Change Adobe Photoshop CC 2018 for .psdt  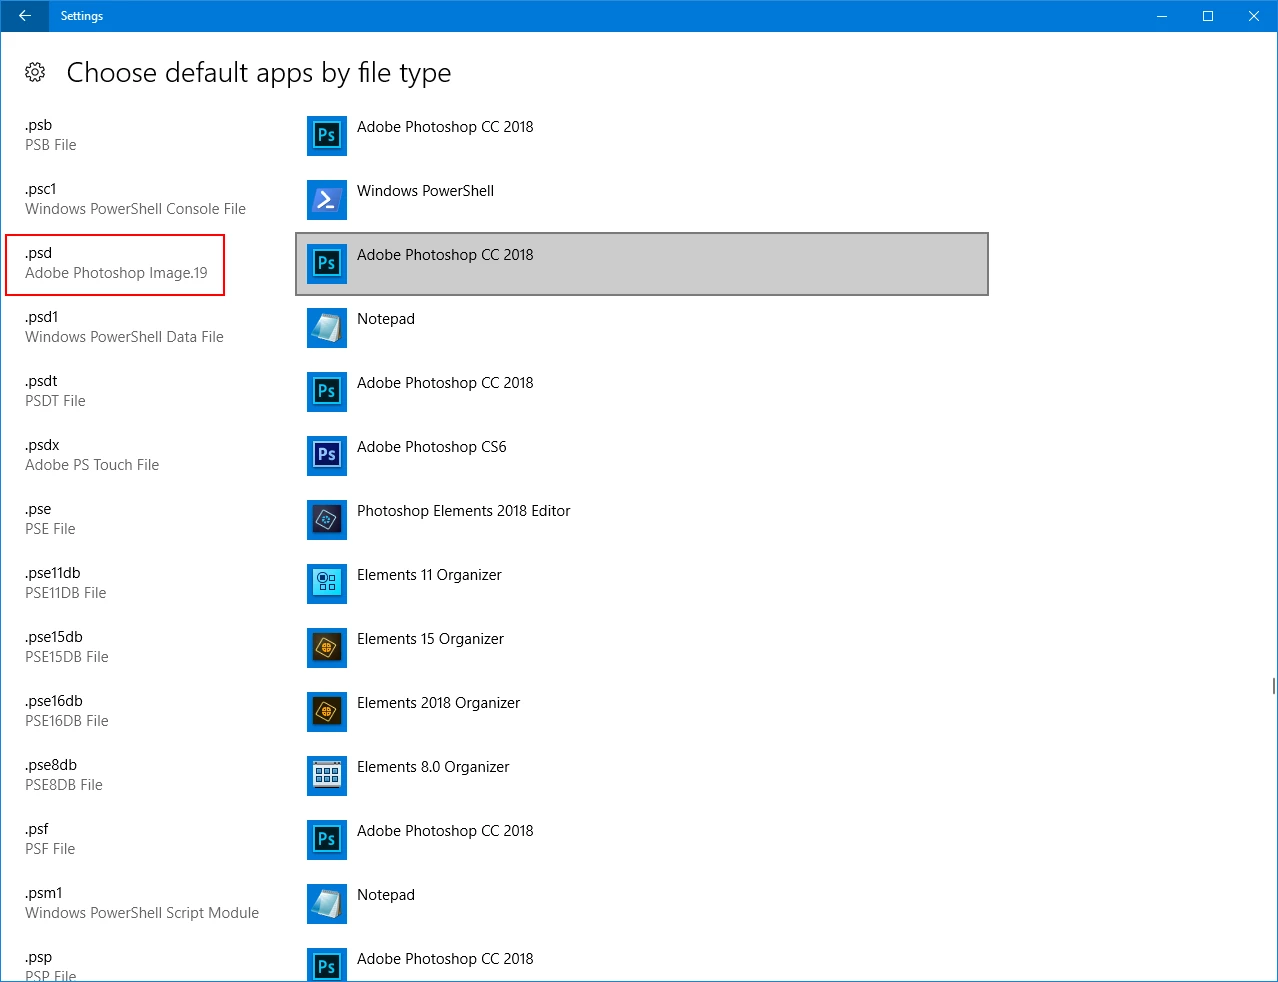click(642, 392)
